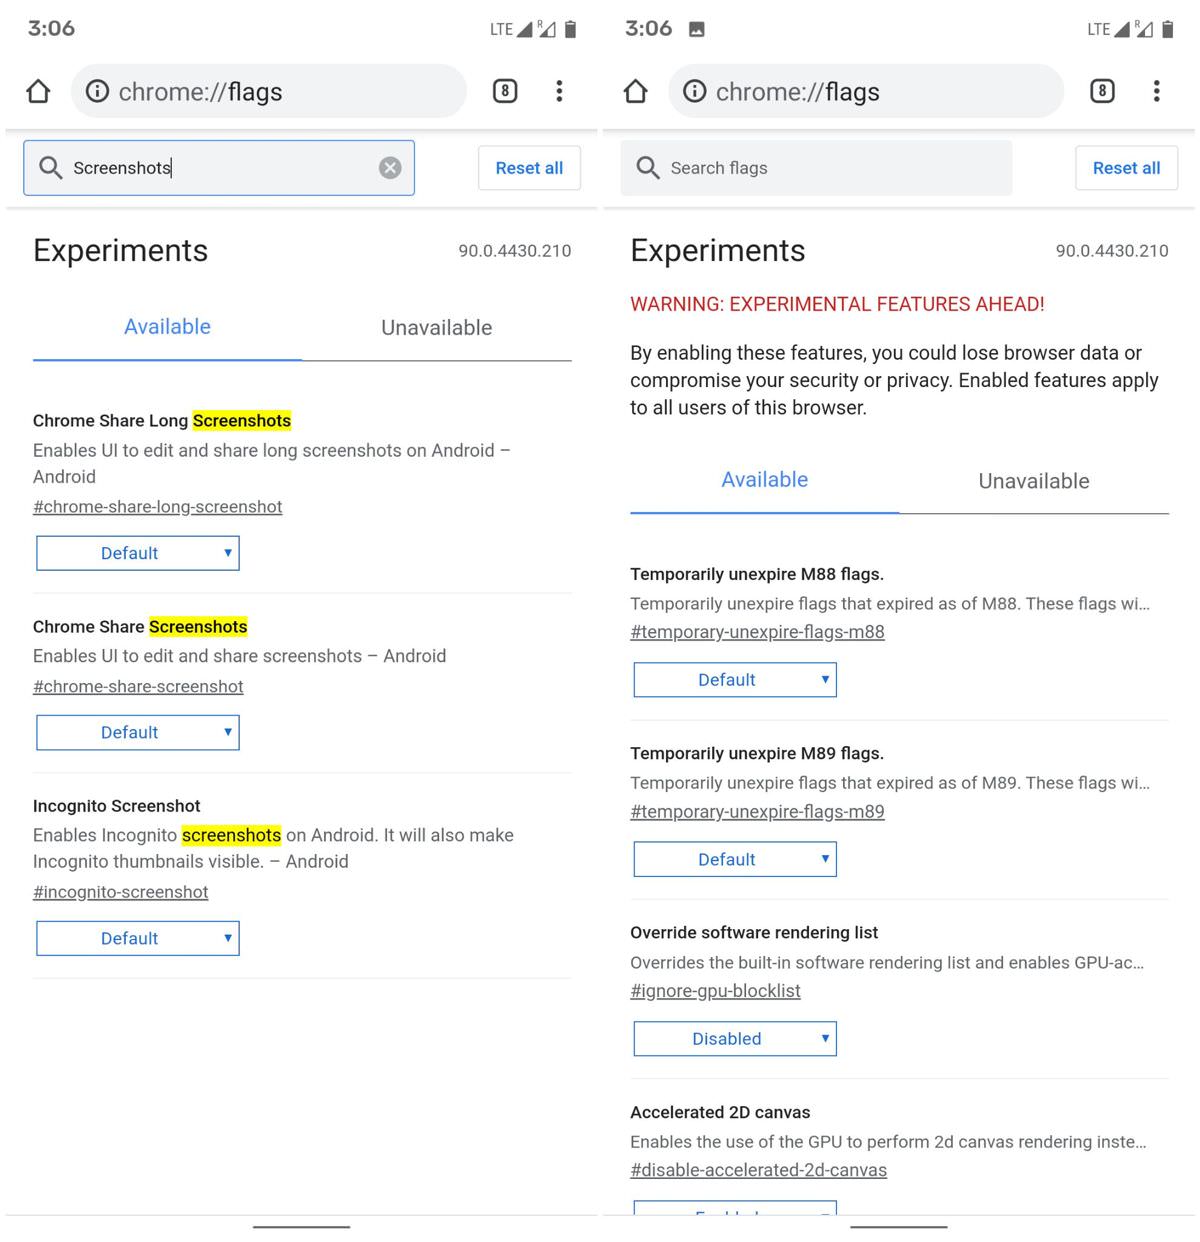Select Available tab in right screen
1200x1242 pixels.
765,480
